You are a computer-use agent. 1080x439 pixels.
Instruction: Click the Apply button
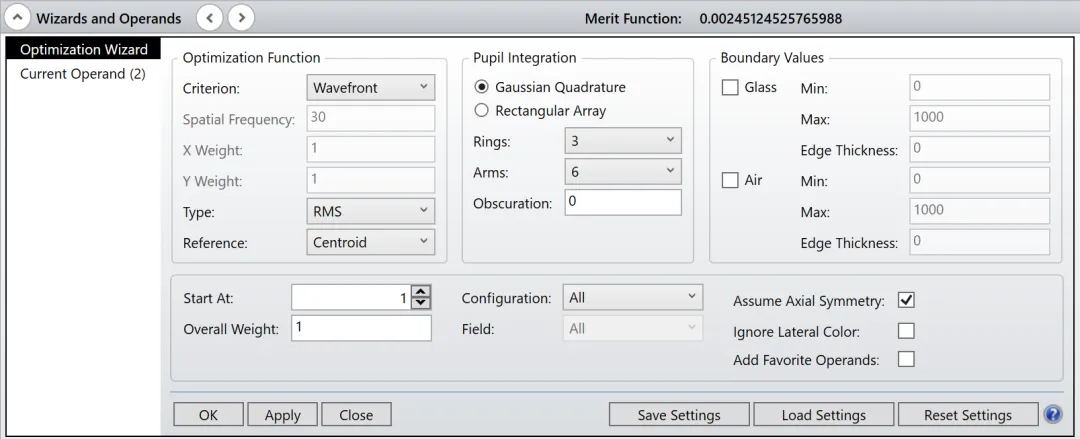[282, 415]
